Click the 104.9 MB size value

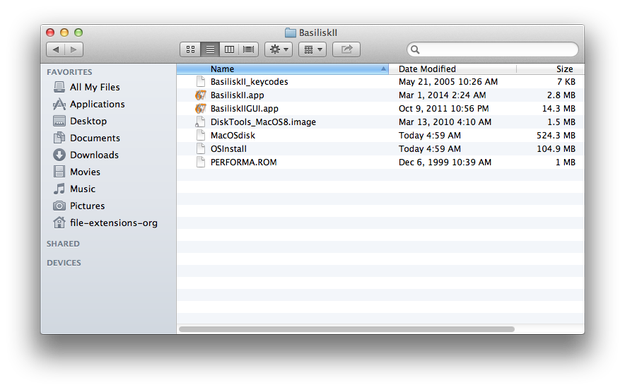point(556,149)
